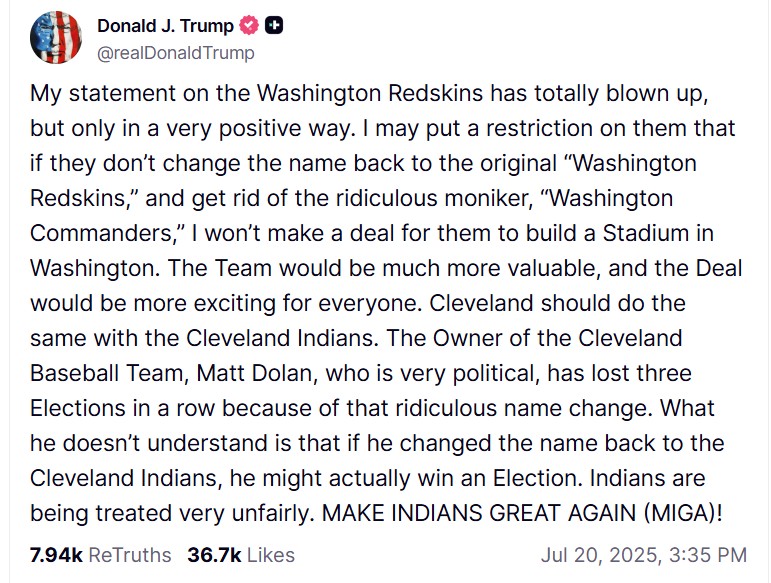Open the Jul 20, 2025 timestamp
This screenshot has height=583, width=771.
coord(643,554)
